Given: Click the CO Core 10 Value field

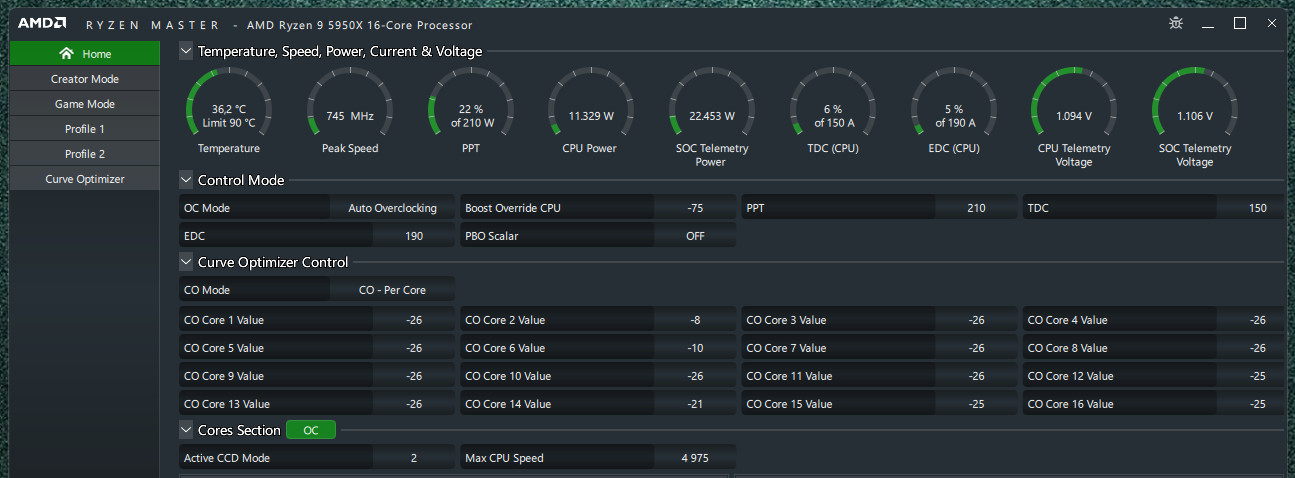Looking at the screenshot, I should click(x=598, y=376).
